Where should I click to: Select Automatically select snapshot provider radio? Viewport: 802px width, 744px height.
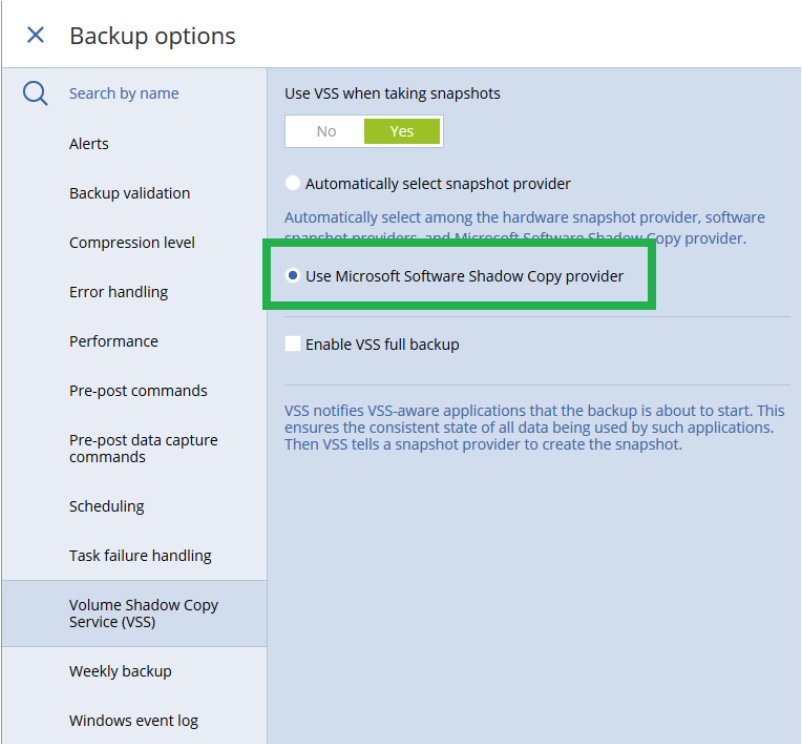pyautogui.click(x=293, y=184)
